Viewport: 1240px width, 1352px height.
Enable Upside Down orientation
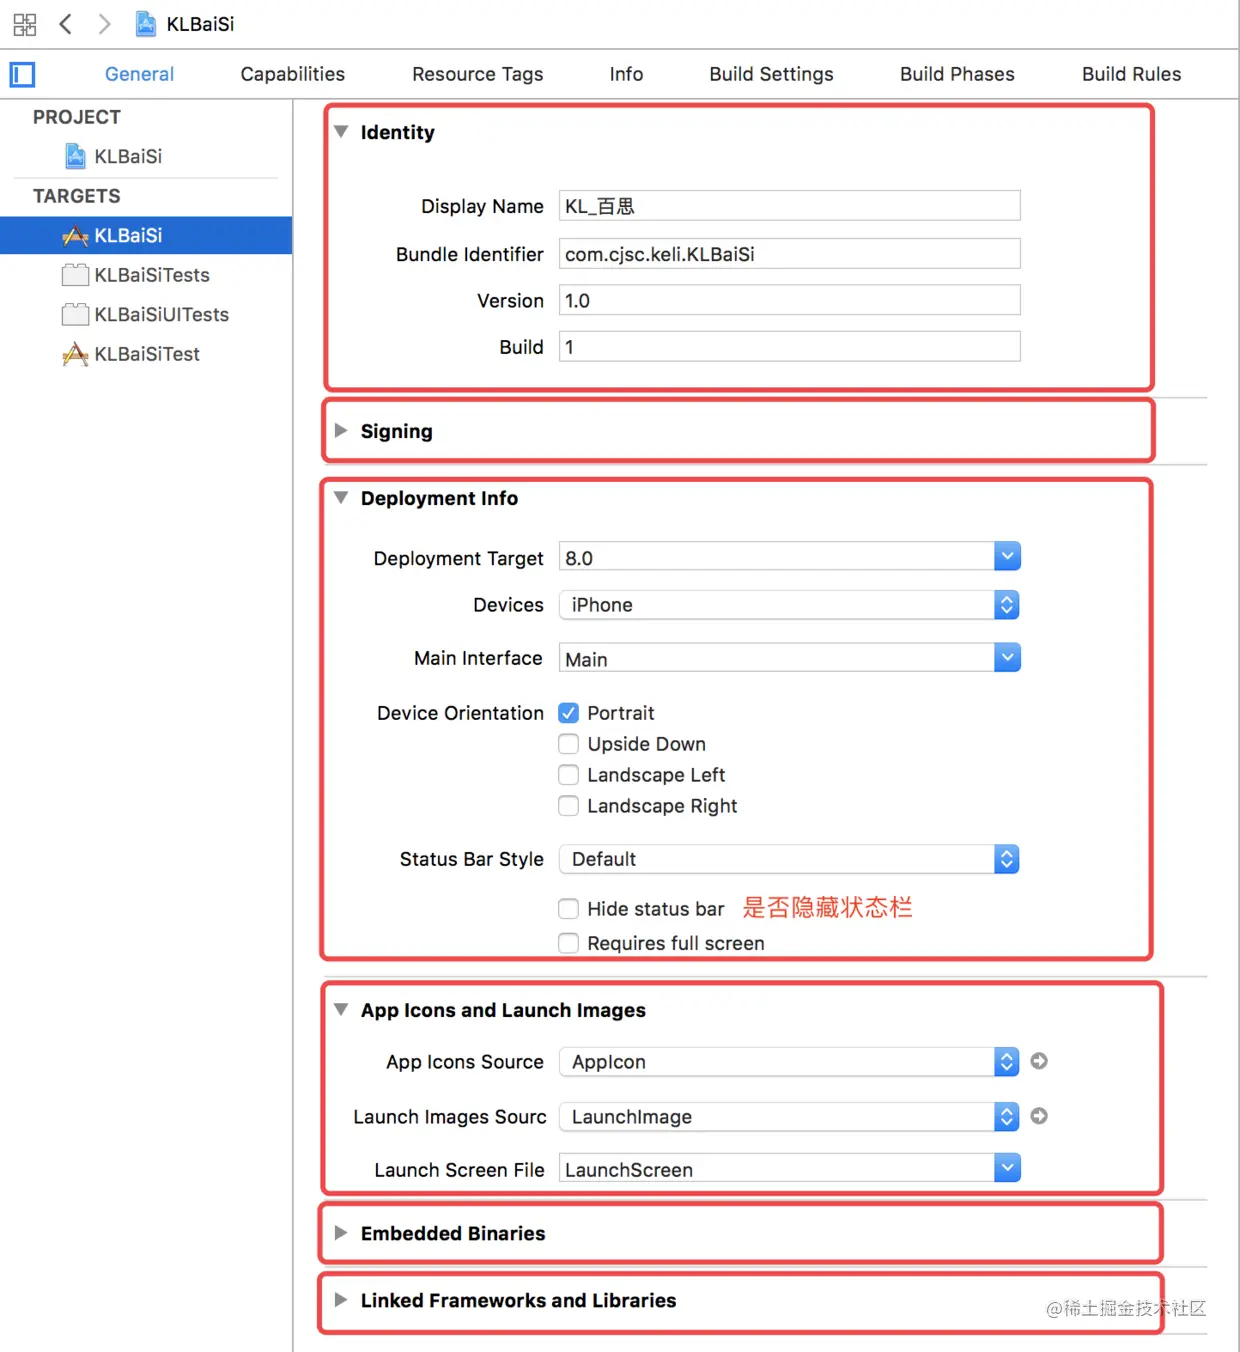click(x=568, y=744)
